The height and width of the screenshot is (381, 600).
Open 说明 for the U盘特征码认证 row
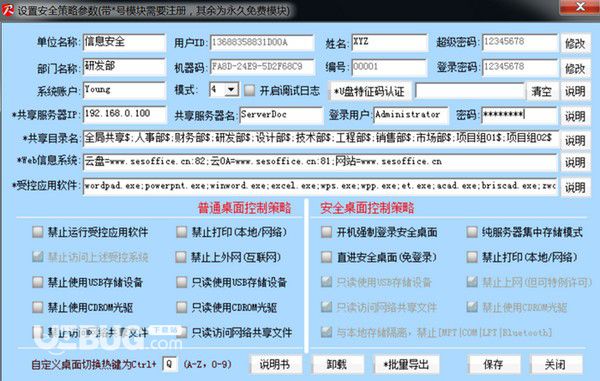coord(575,91)
